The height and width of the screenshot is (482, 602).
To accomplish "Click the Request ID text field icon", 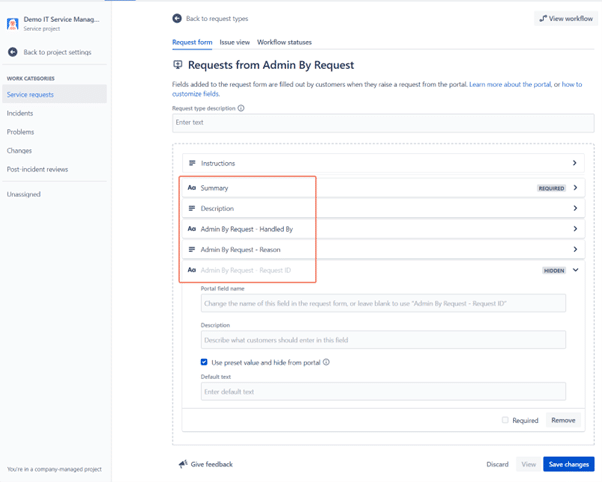I will 192,270.
